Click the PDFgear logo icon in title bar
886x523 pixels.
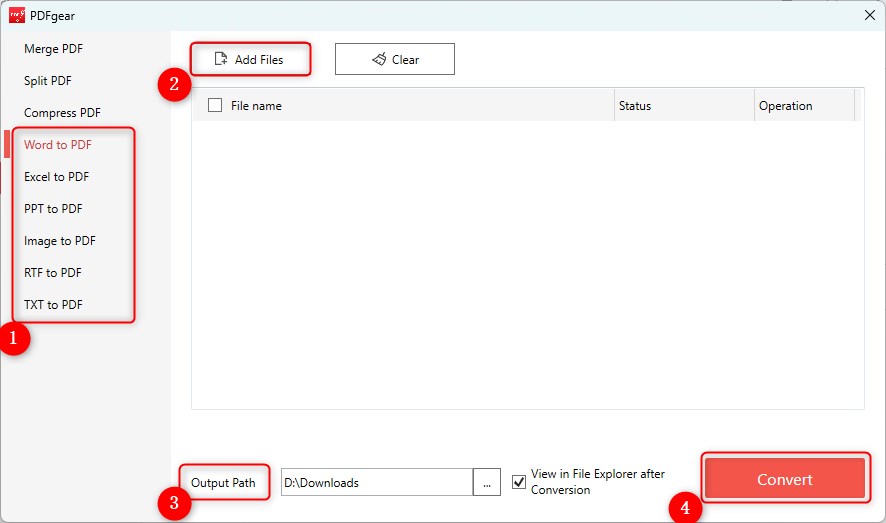16,16
